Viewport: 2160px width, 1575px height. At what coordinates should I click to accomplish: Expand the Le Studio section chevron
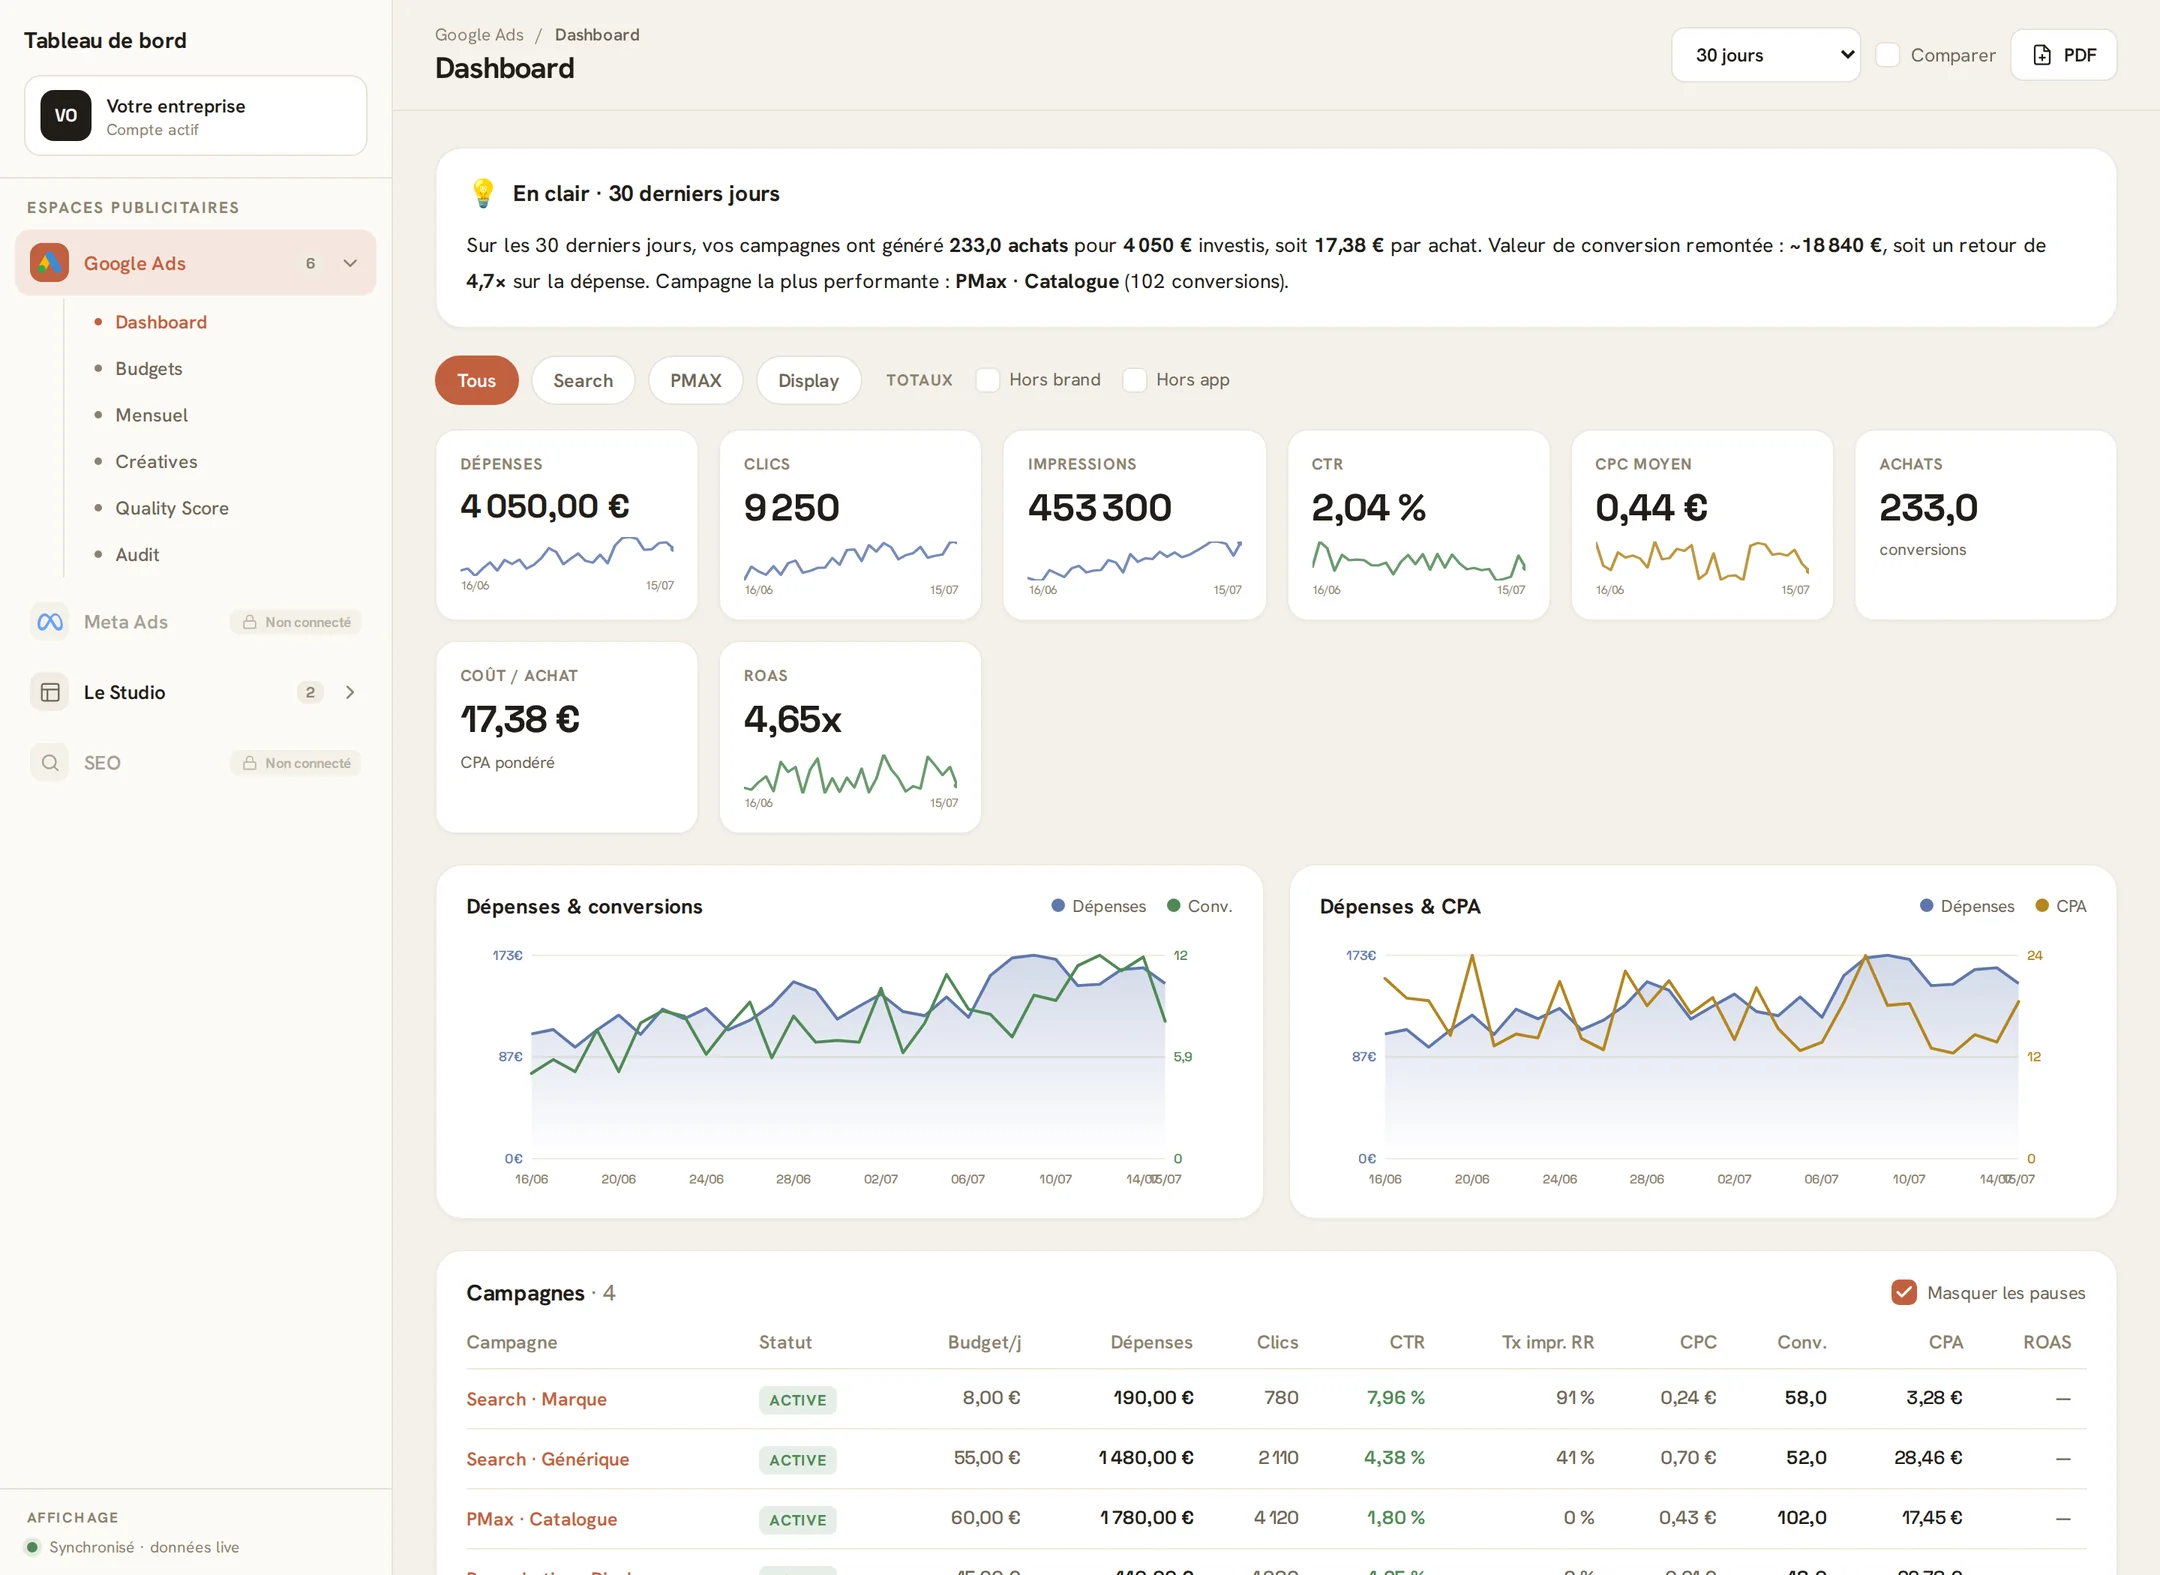pos(350,692)
